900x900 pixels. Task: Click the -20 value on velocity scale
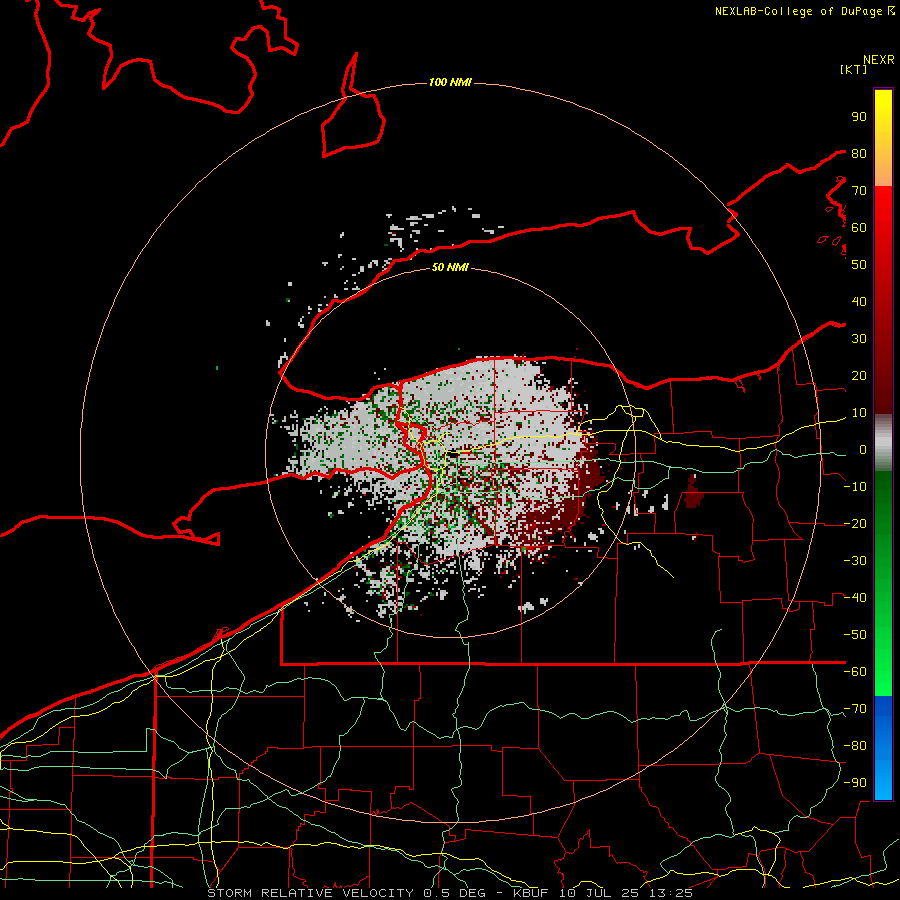pos(855,524)
